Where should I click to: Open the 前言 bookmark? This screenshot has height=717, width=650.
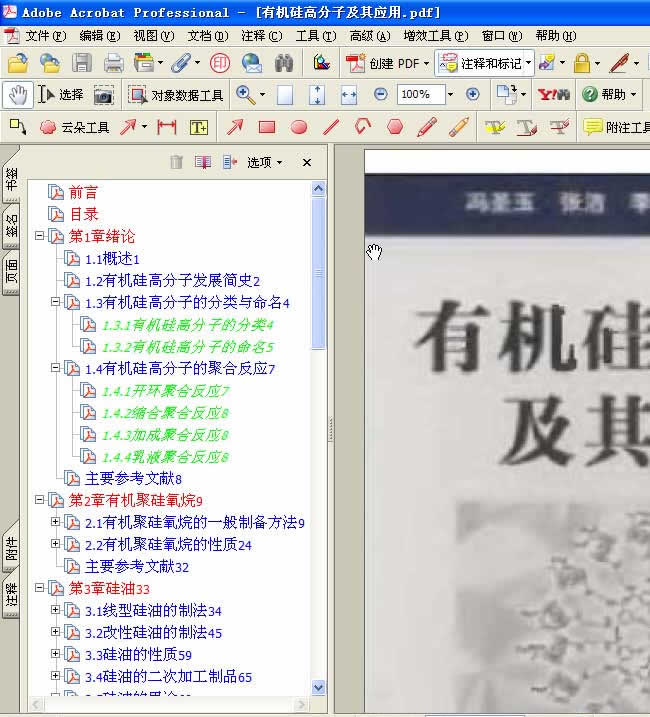pyautogui.click(x=83, y=192)
